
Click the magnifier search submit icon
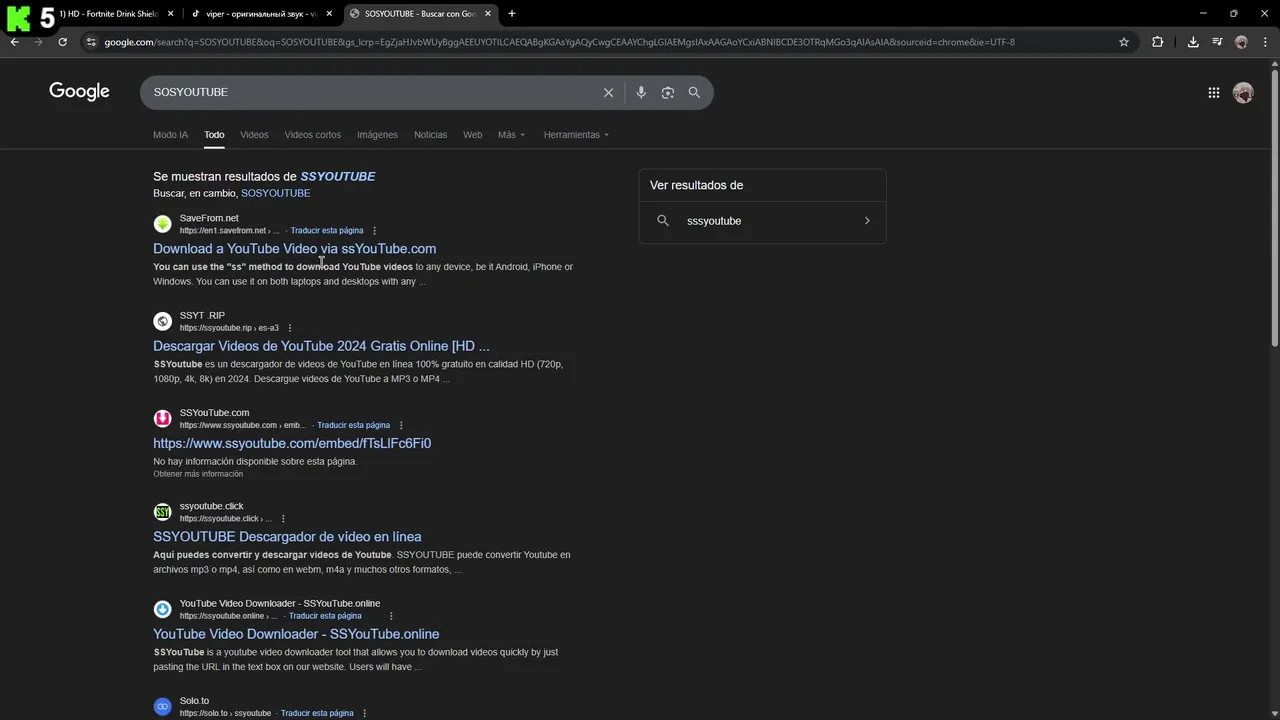tap(694, 92)
